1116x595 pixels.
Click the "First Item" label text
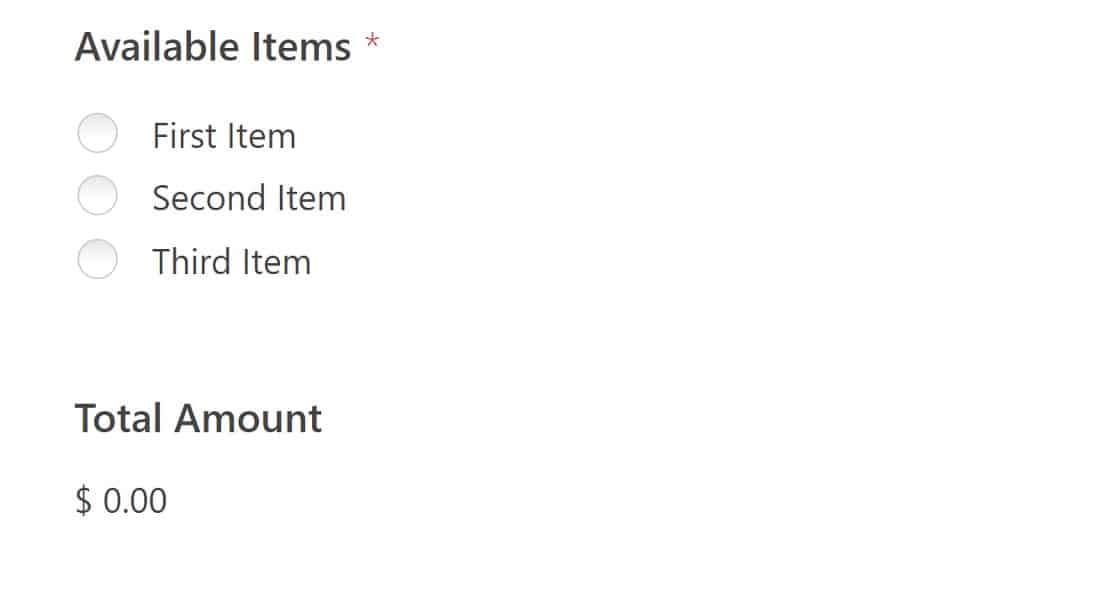(224, 136)
